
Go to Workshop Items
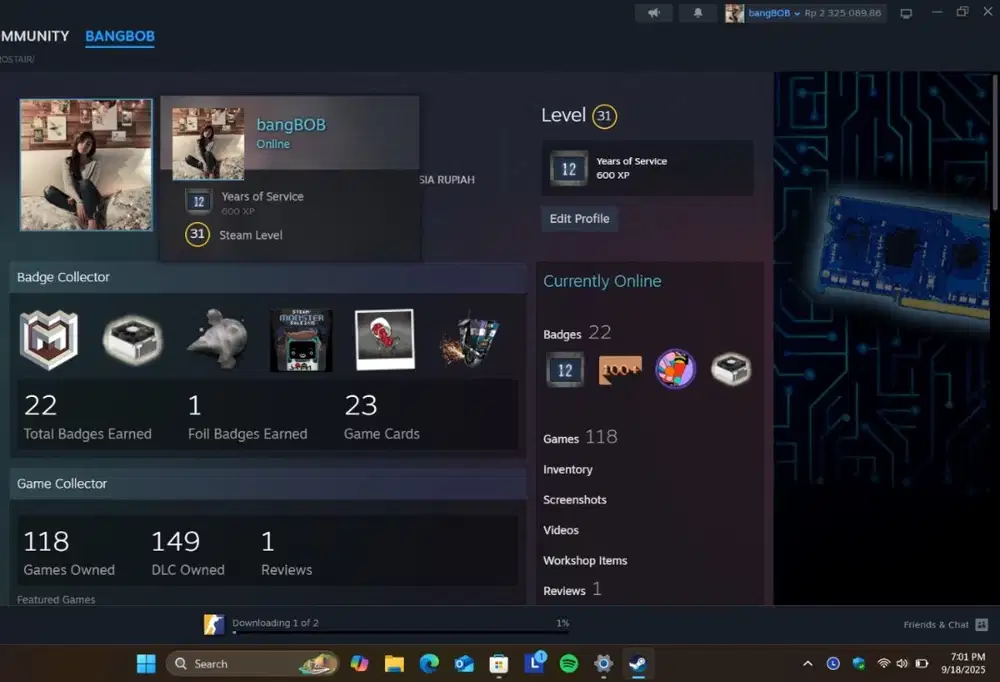(x=585, y=561)
